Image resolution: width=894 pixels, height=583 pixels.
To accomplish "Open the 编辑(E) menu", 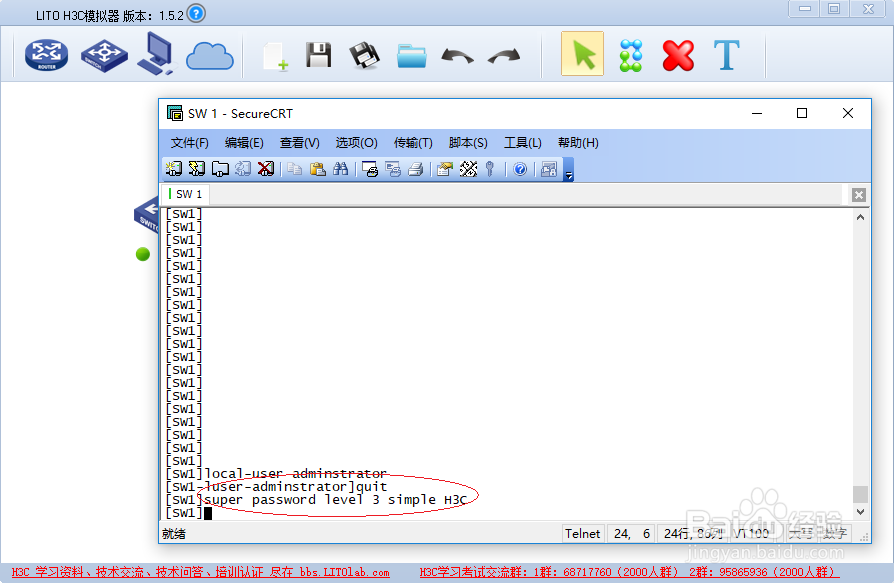I will [x=244, y=142].
